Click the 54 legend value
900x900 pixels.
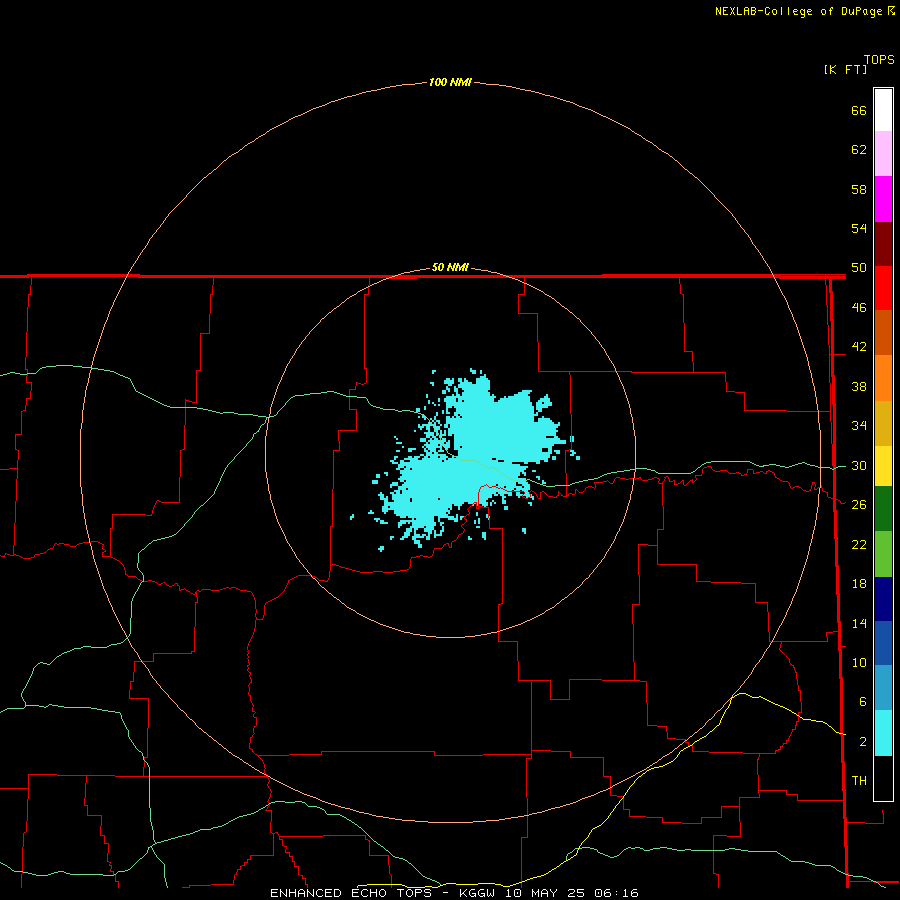point(859,228)
